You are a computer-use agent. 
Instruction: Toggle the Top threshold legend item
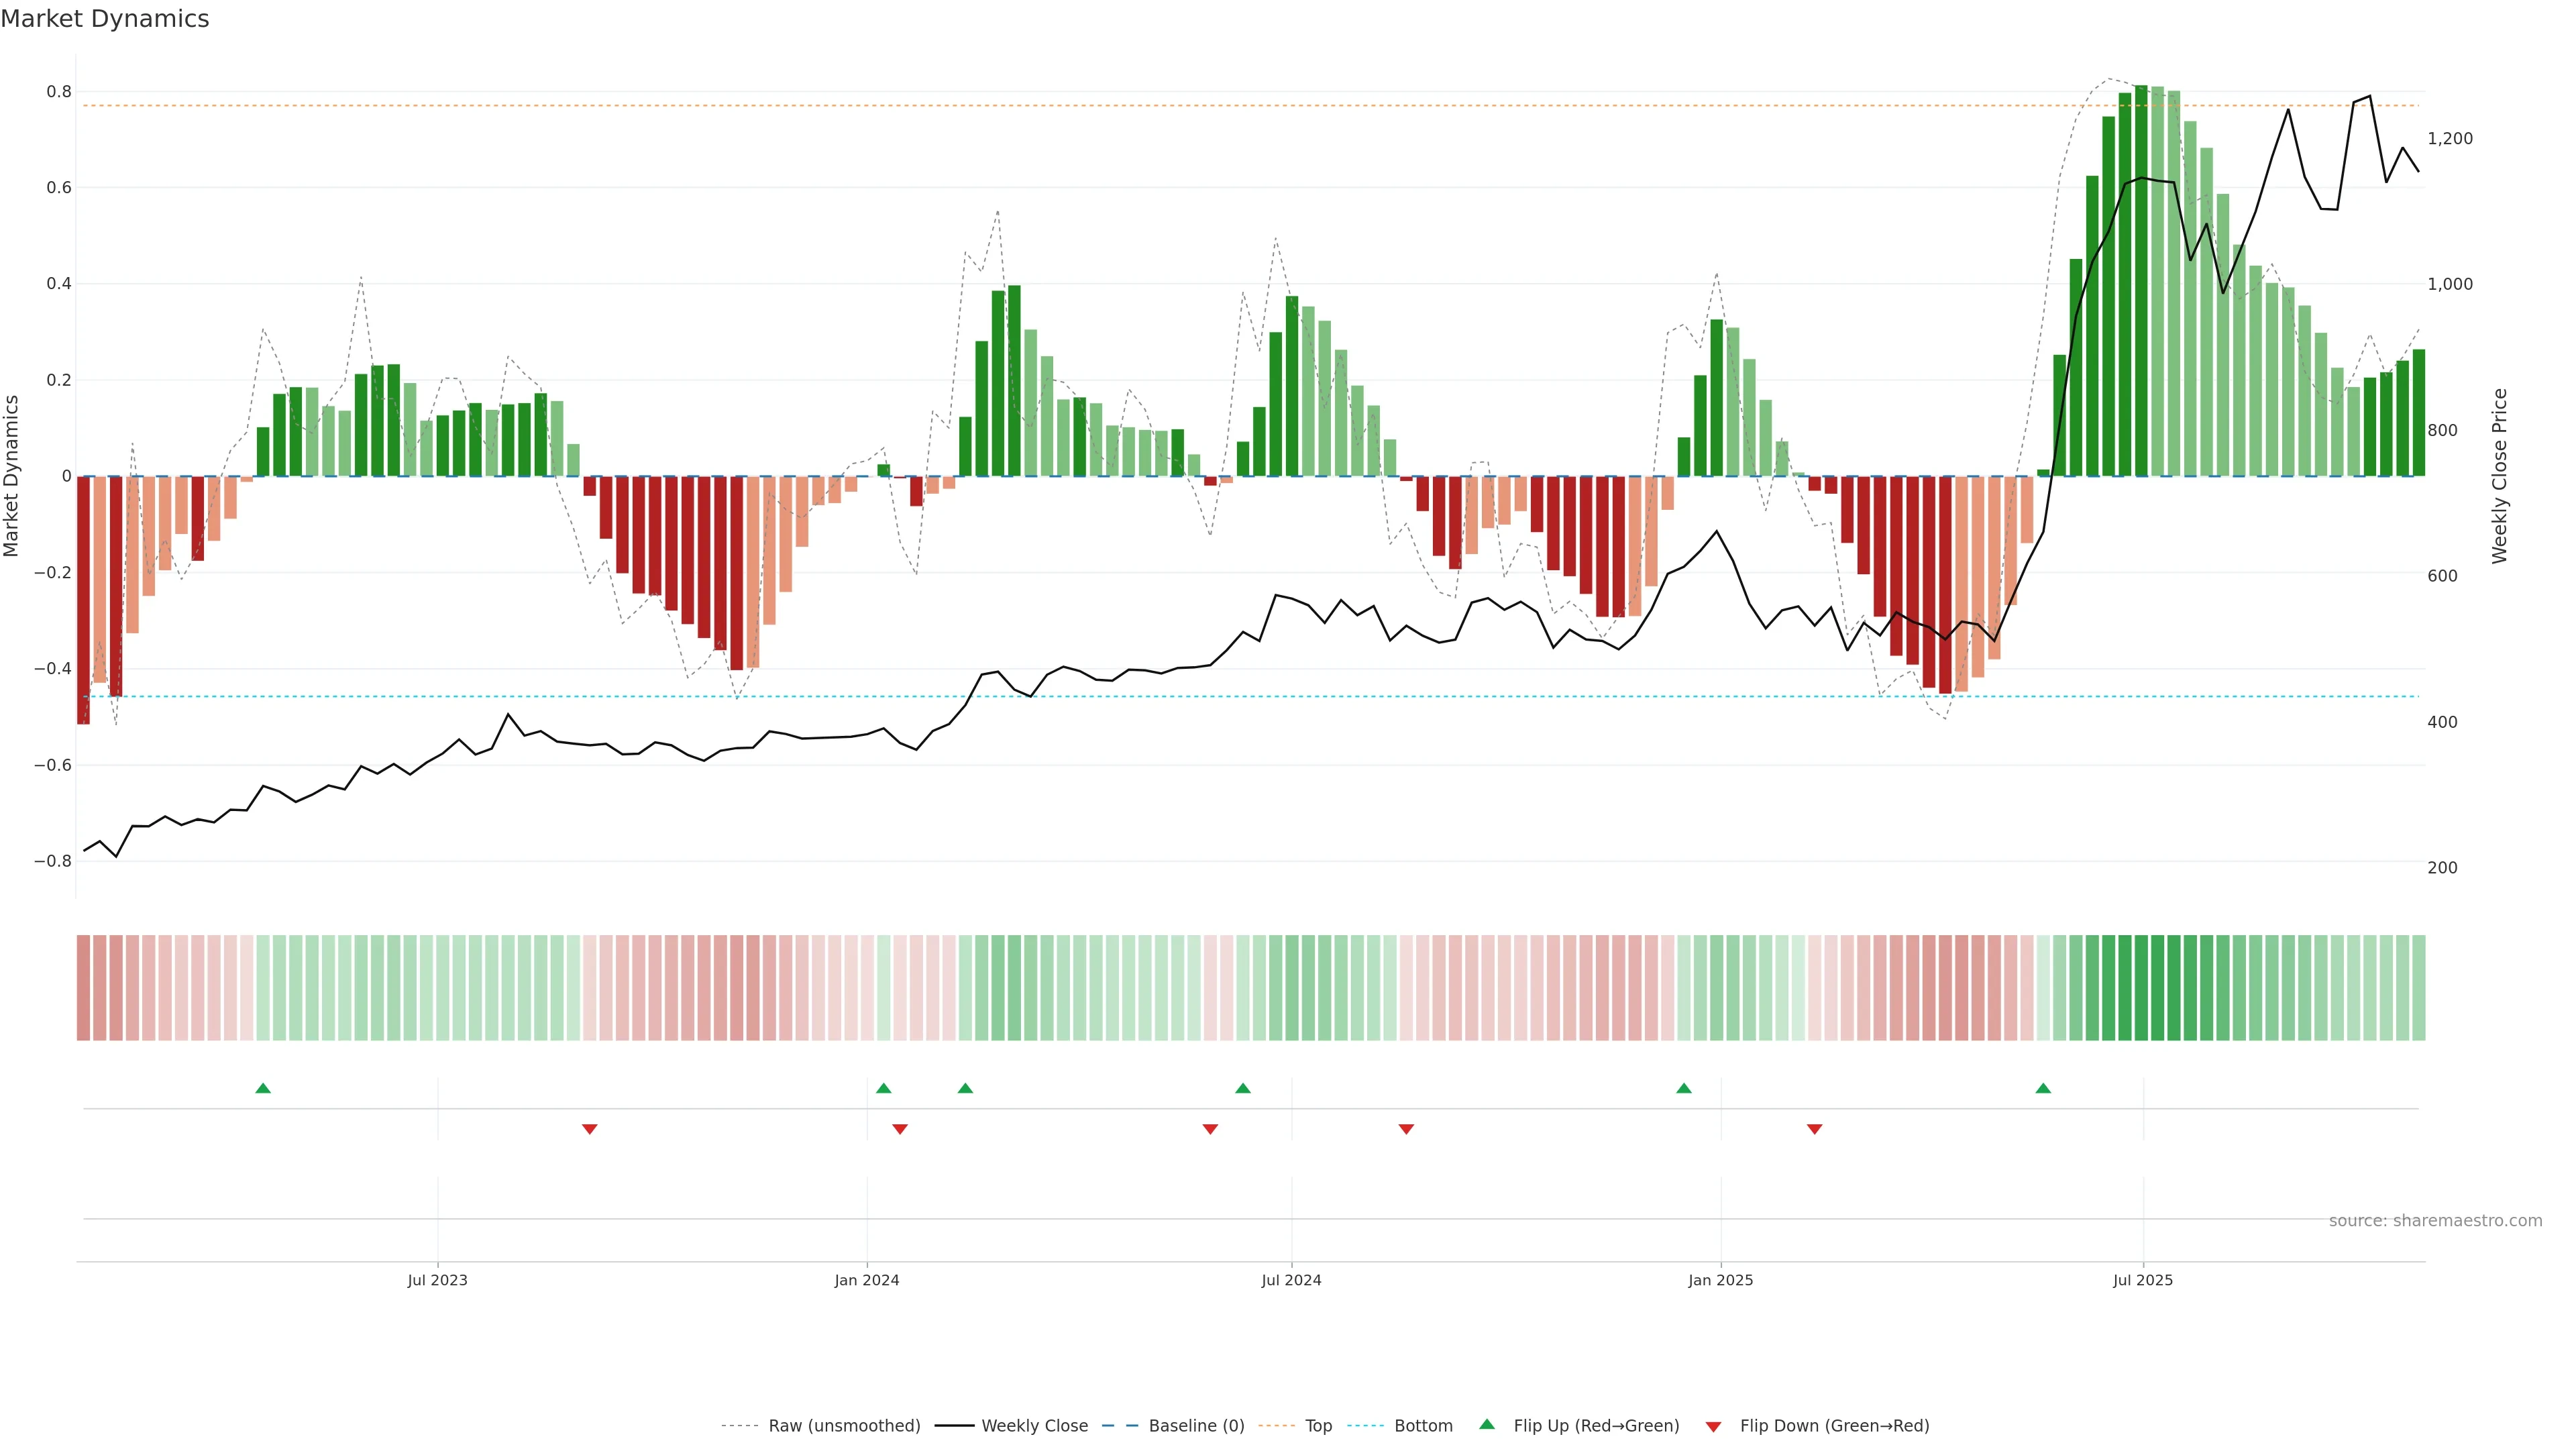click(1318, 1426)
